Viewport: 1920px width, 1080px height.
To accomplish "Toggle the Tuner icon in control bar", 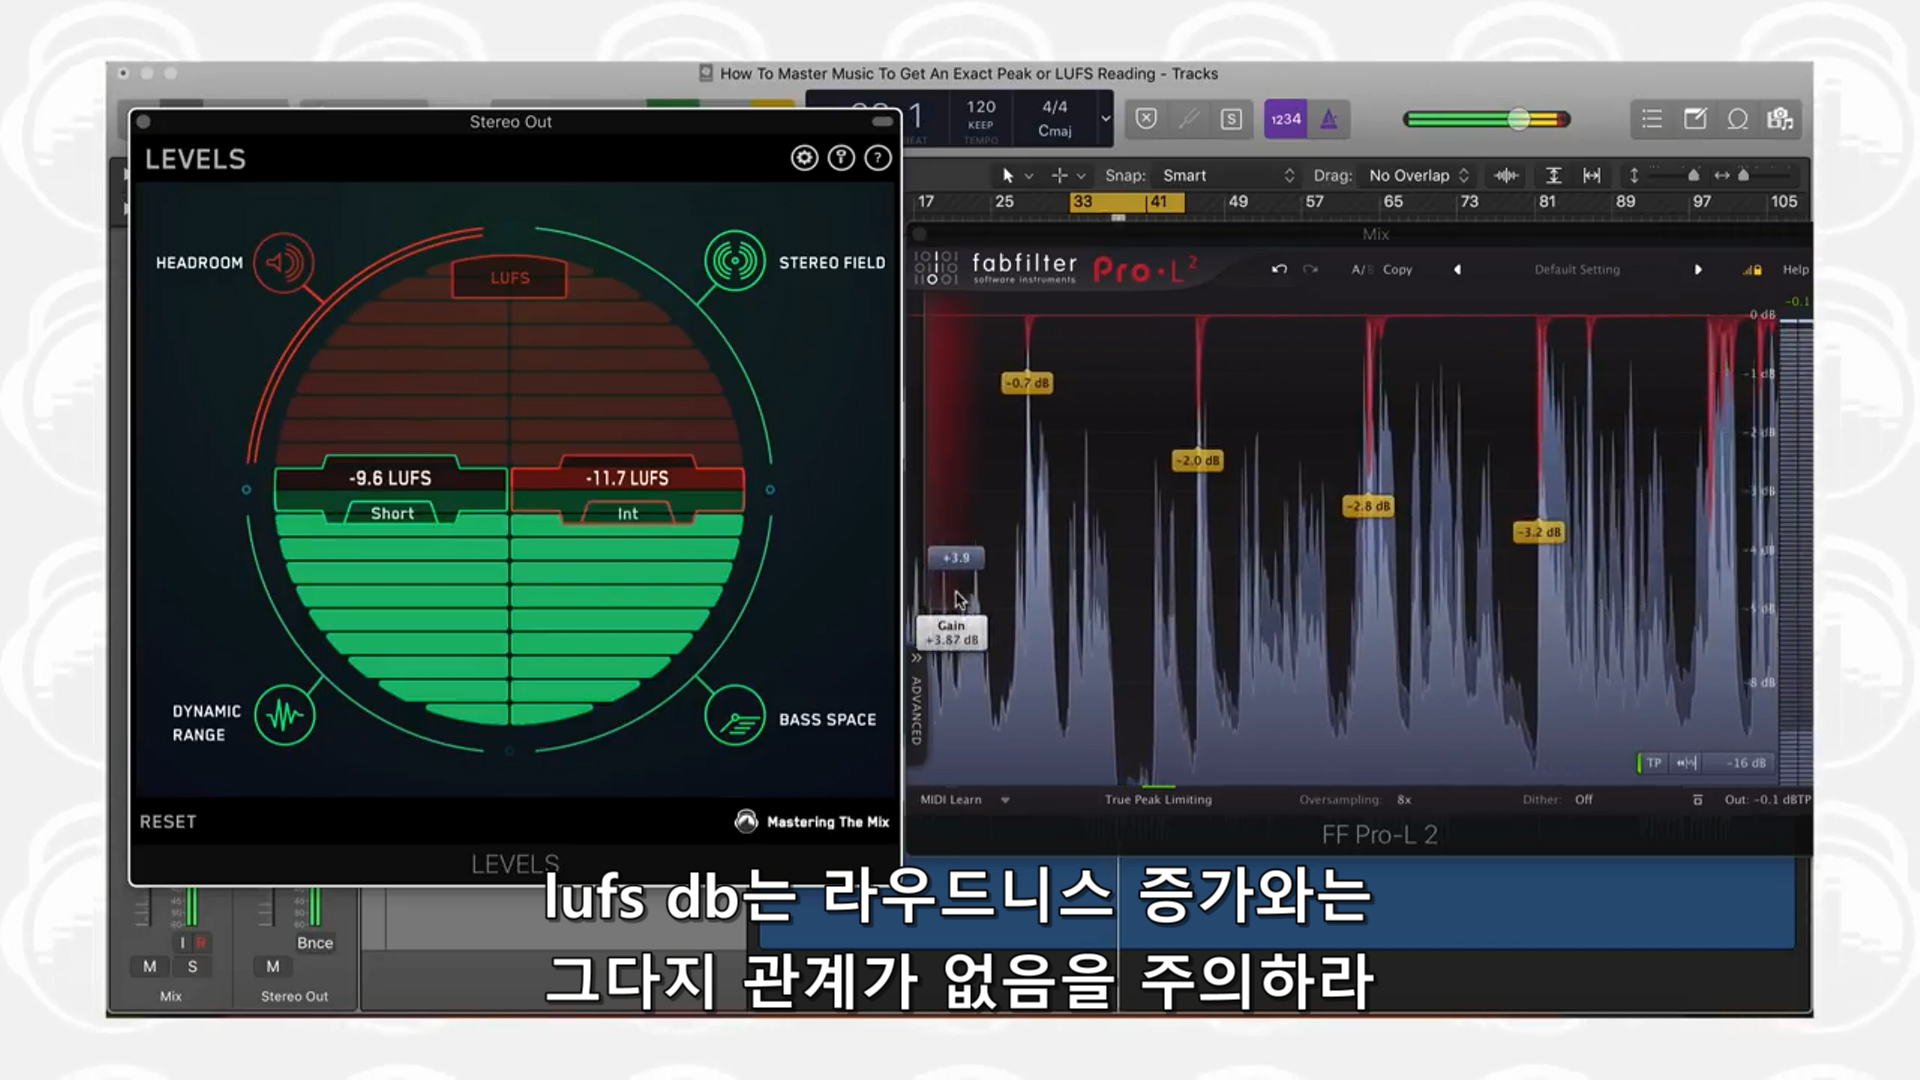I will click(1189, 119).
